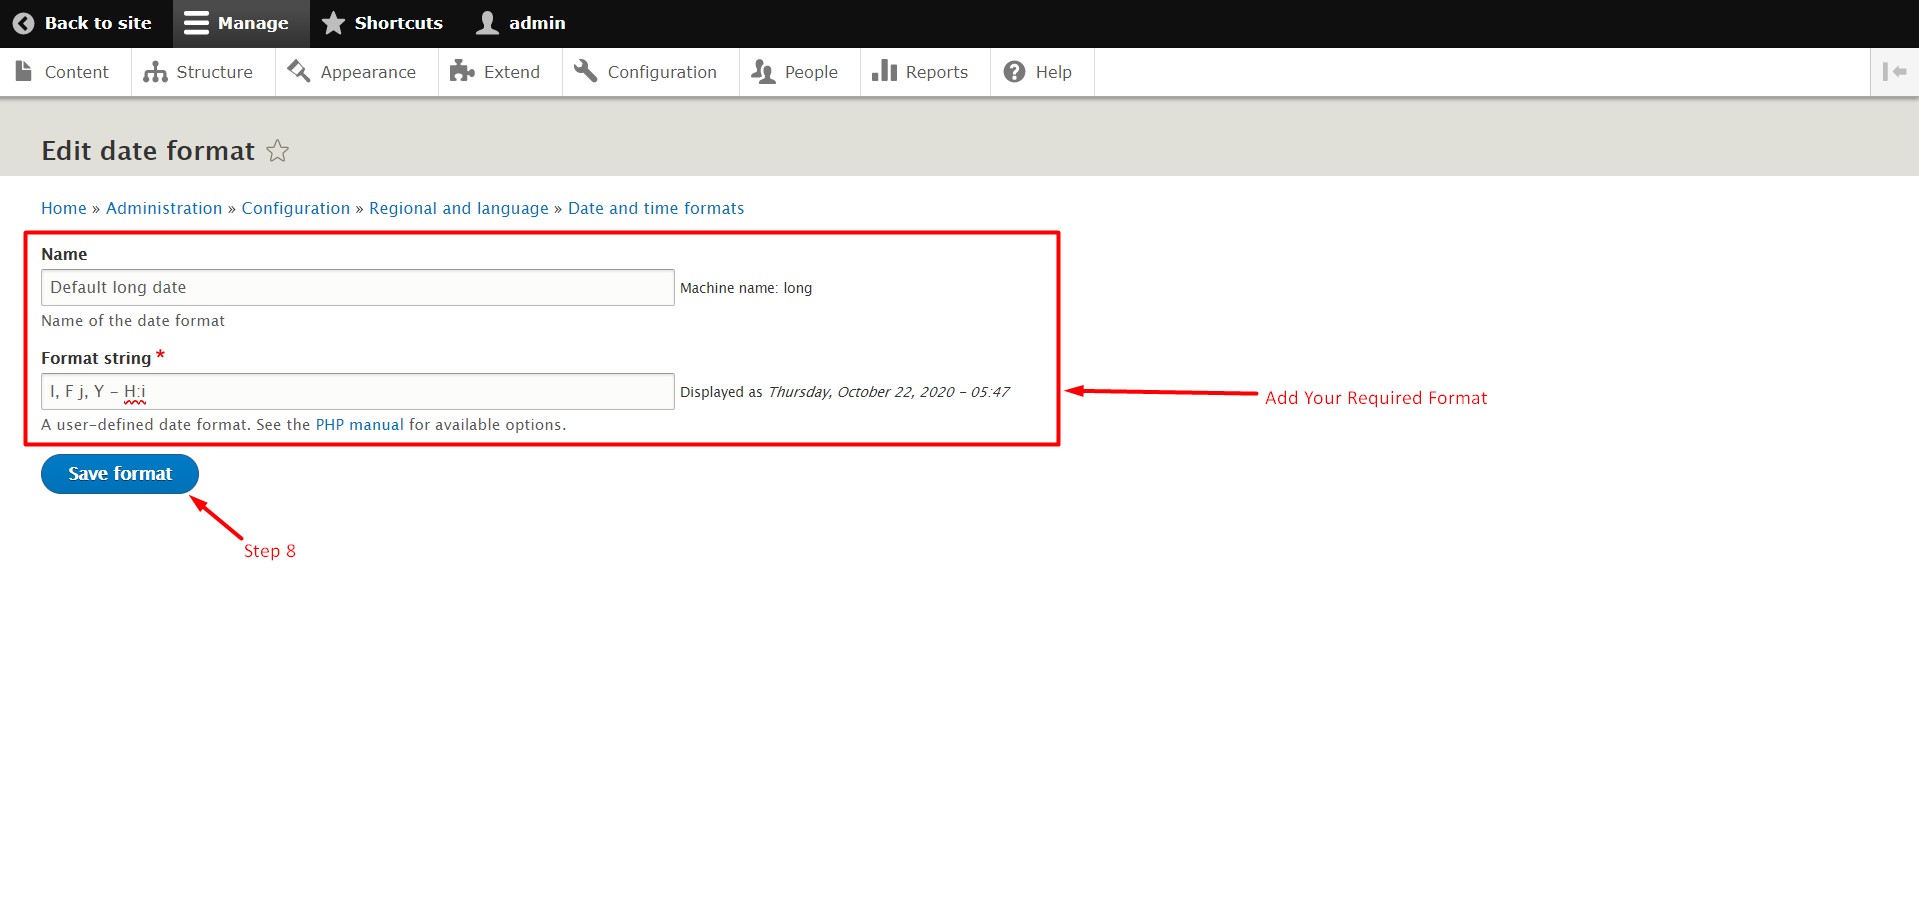Open the Configuration wrench icon
The image size is (1919, 899).
(586, 71)
